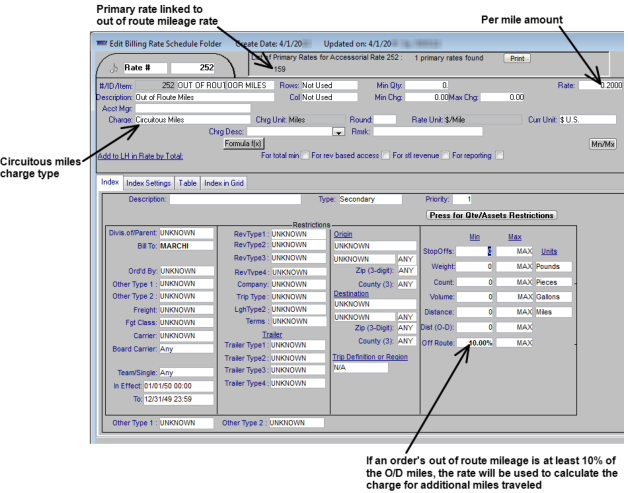
Task: Click the Min column header link
Action: tap(475, 237)
